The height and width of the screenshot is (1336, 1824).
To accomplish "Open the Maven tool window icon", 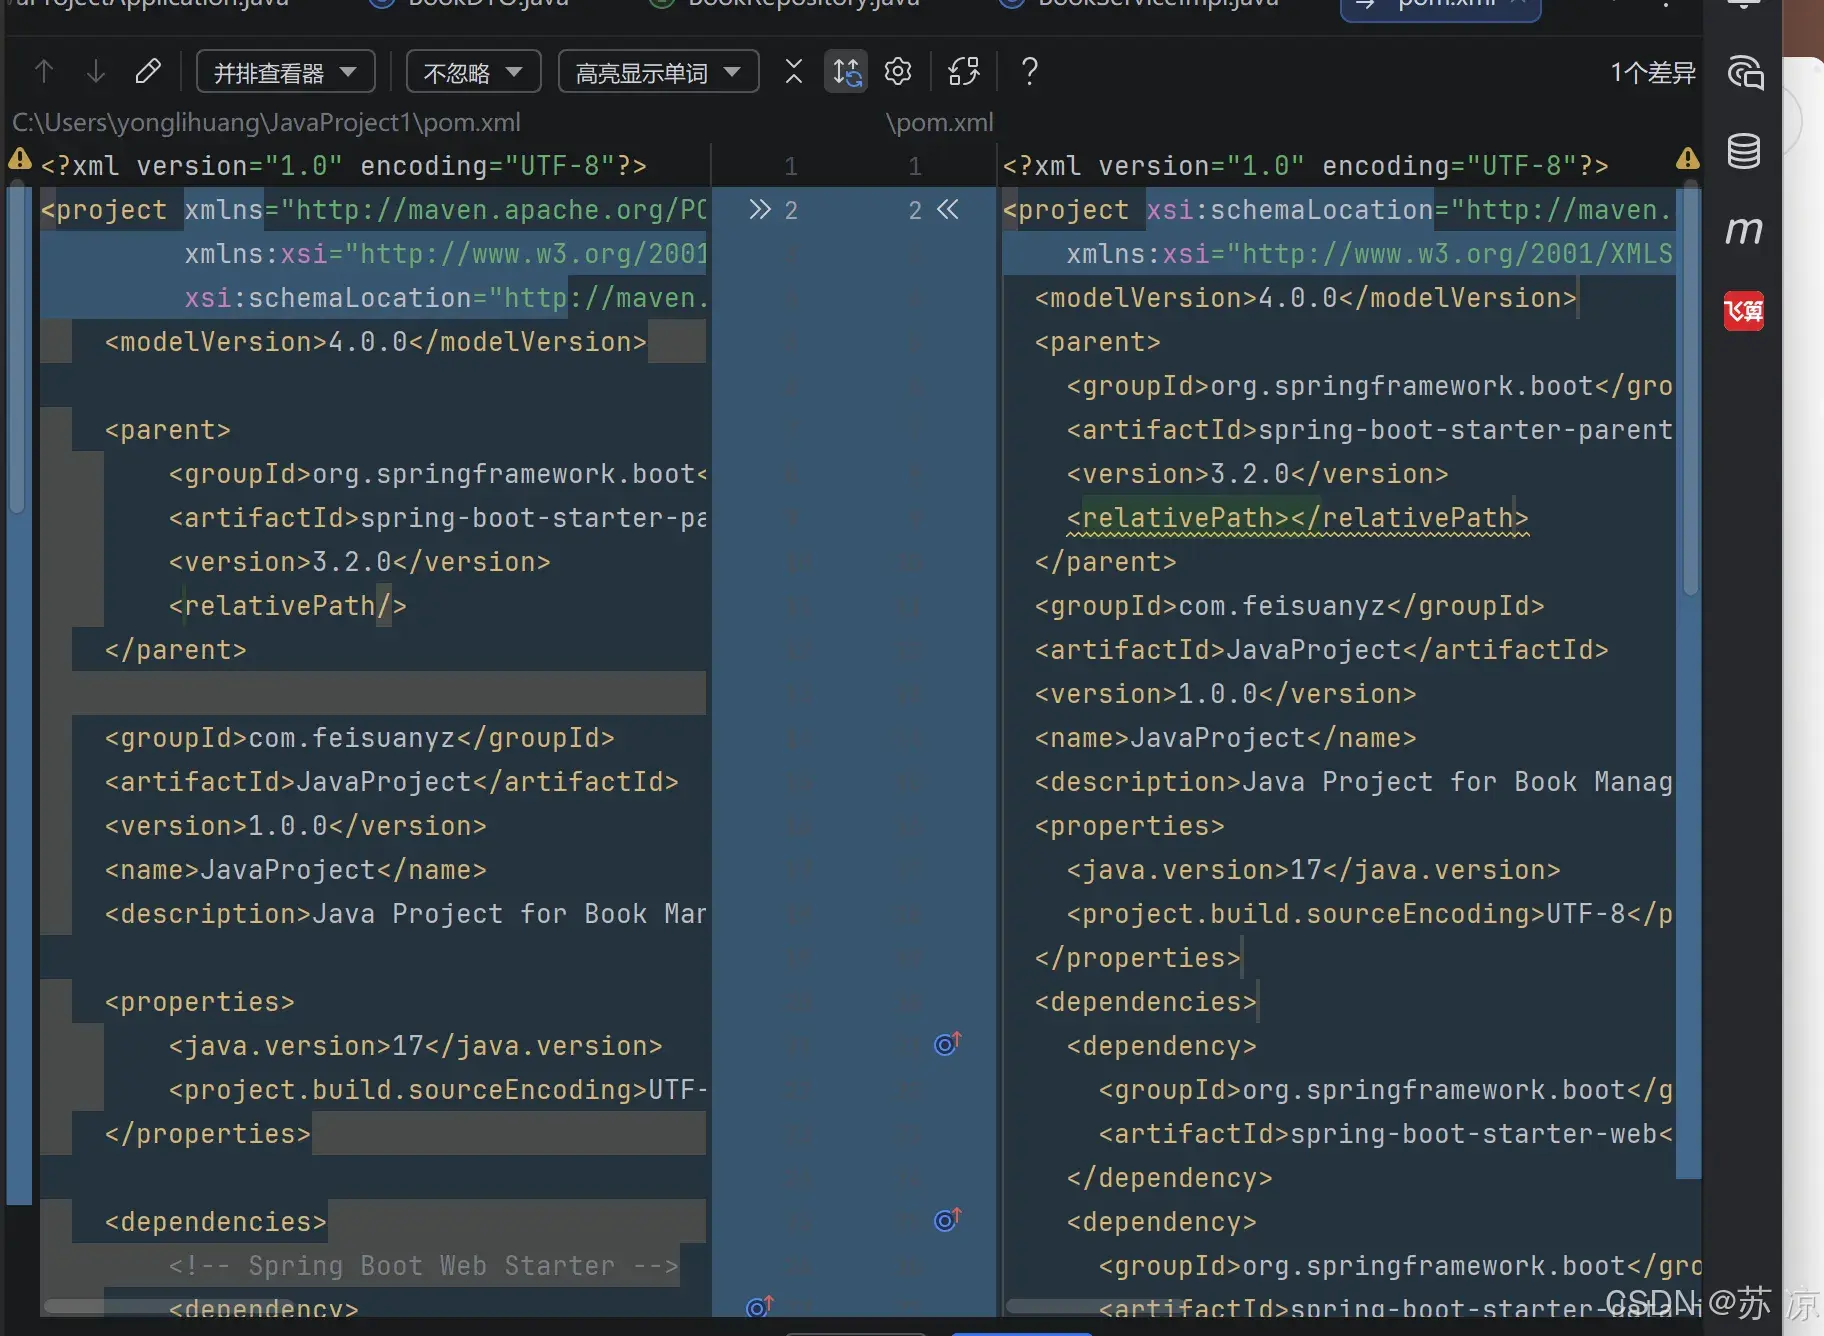I will click(1744, 231).
